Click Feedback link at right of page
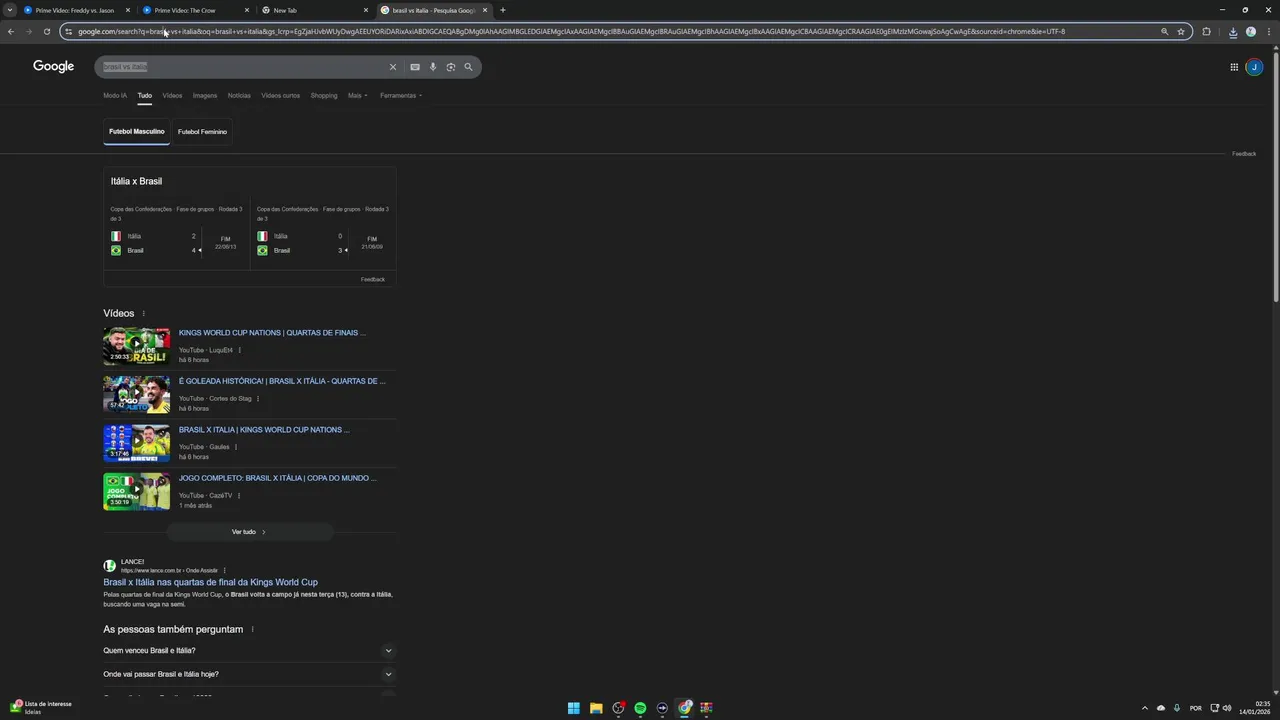The width and height of the screenshot is (1280, 720). tap(1244, 154)
